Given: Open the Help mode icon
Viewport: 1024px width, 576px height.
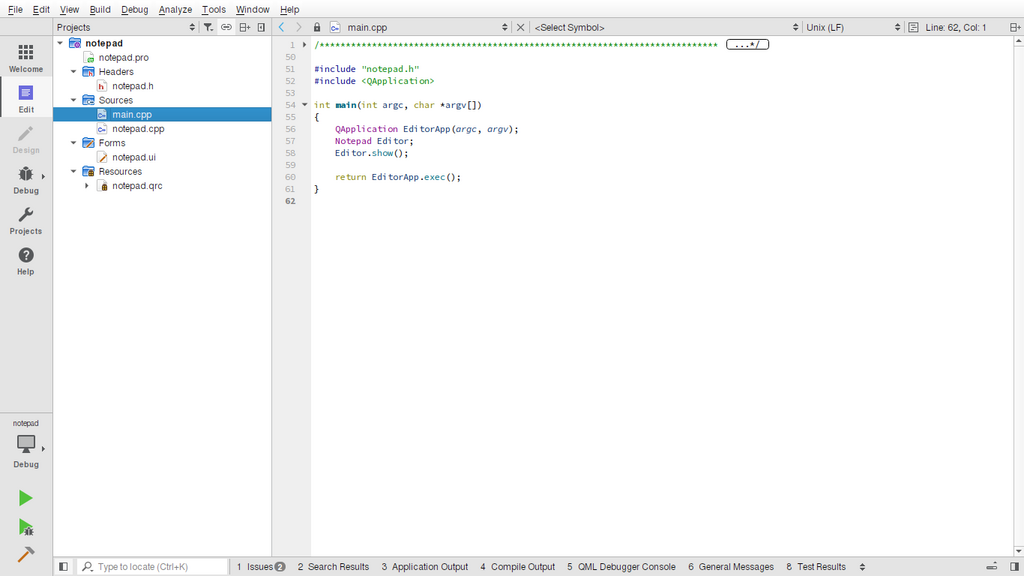Looking at the screenshot, I should coord(25,261).
